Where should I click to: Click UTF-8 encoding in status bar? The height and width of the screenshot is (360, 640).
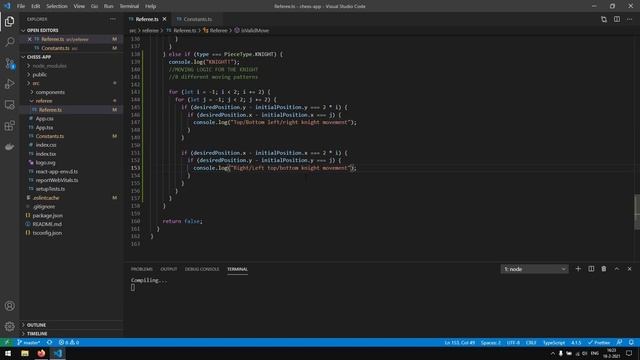pos(513,342)
